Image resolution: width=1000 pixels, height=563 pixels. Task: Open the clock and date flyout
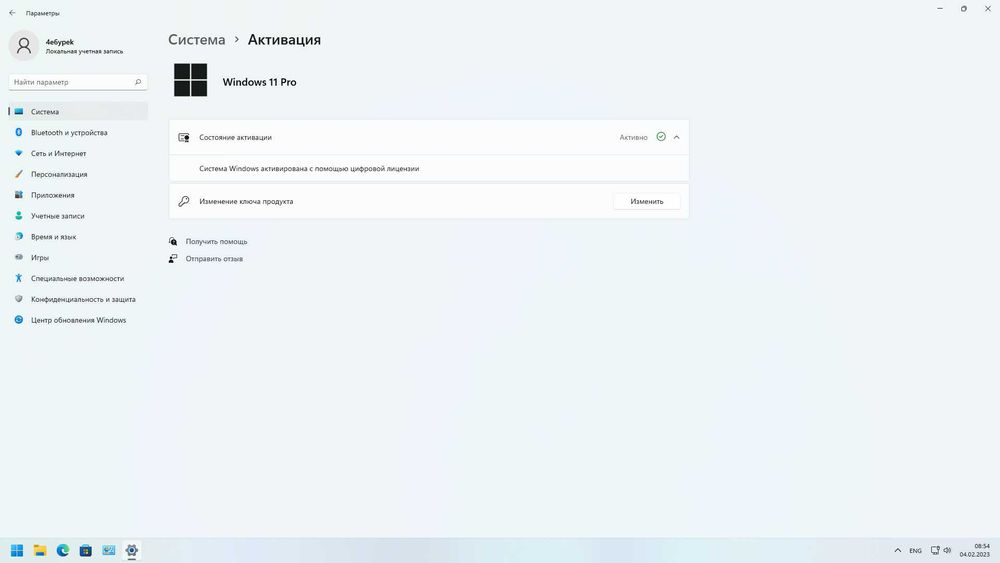[974, 550]
